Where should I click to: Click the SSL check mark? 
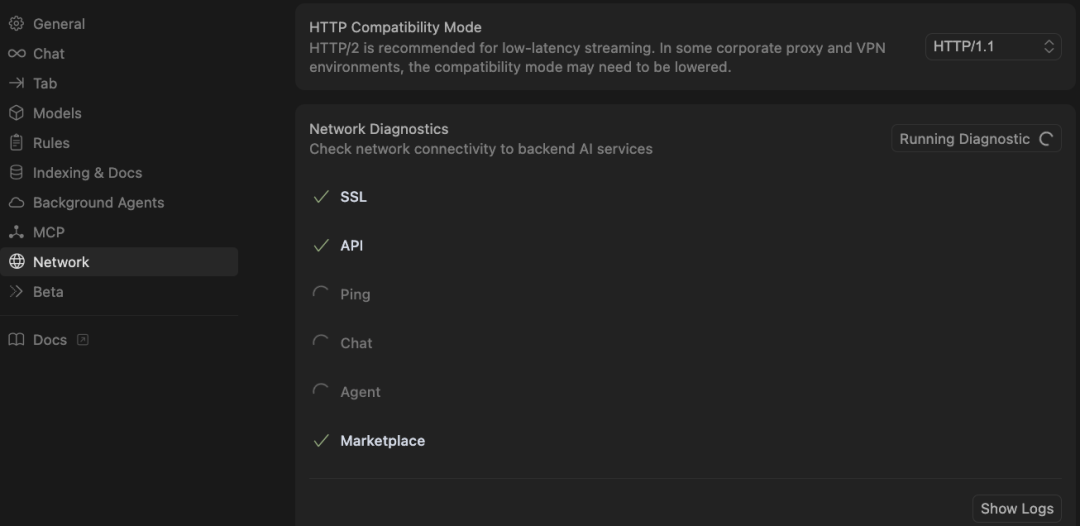click(321, 197)
